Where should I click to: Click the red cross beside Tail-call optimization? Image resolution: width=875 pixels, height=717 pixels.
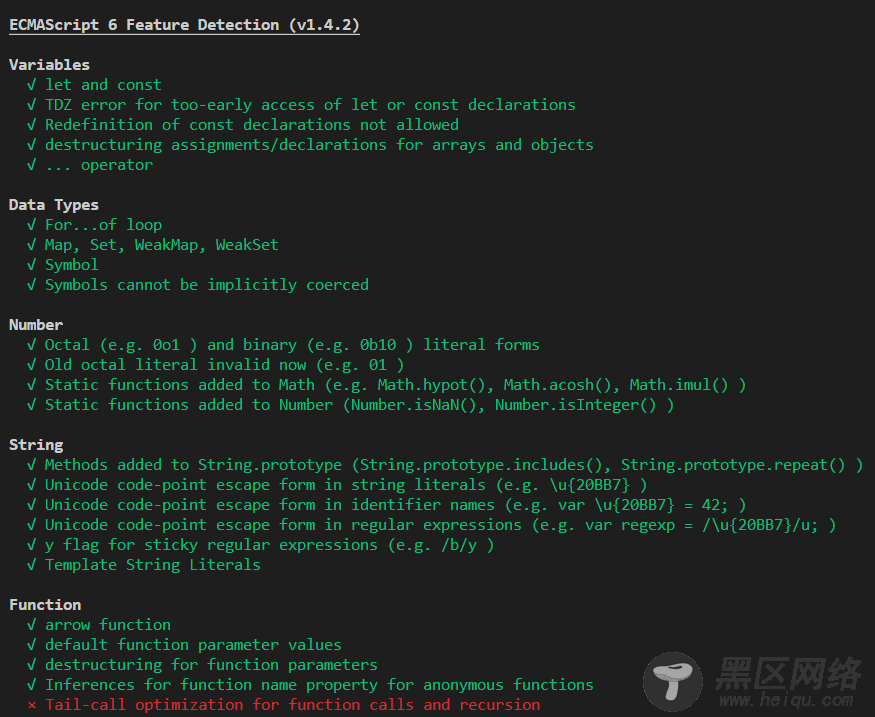32,705
